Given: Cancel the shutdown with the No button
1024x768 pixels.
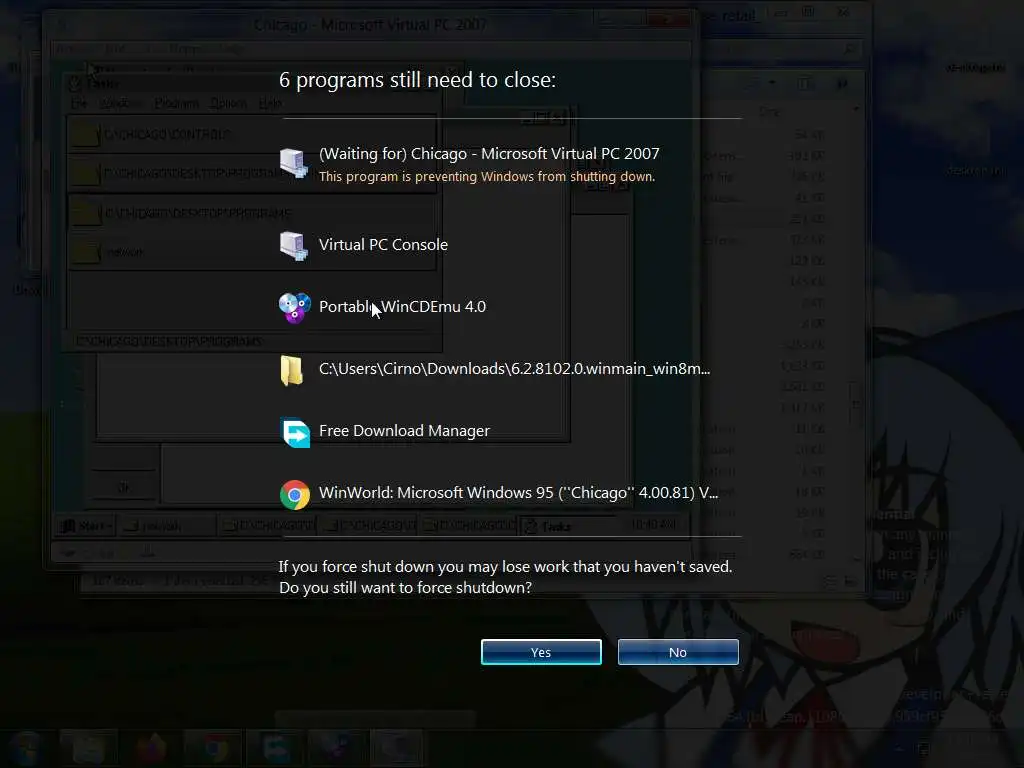Looking at the screenshot, I should point(678,652).
